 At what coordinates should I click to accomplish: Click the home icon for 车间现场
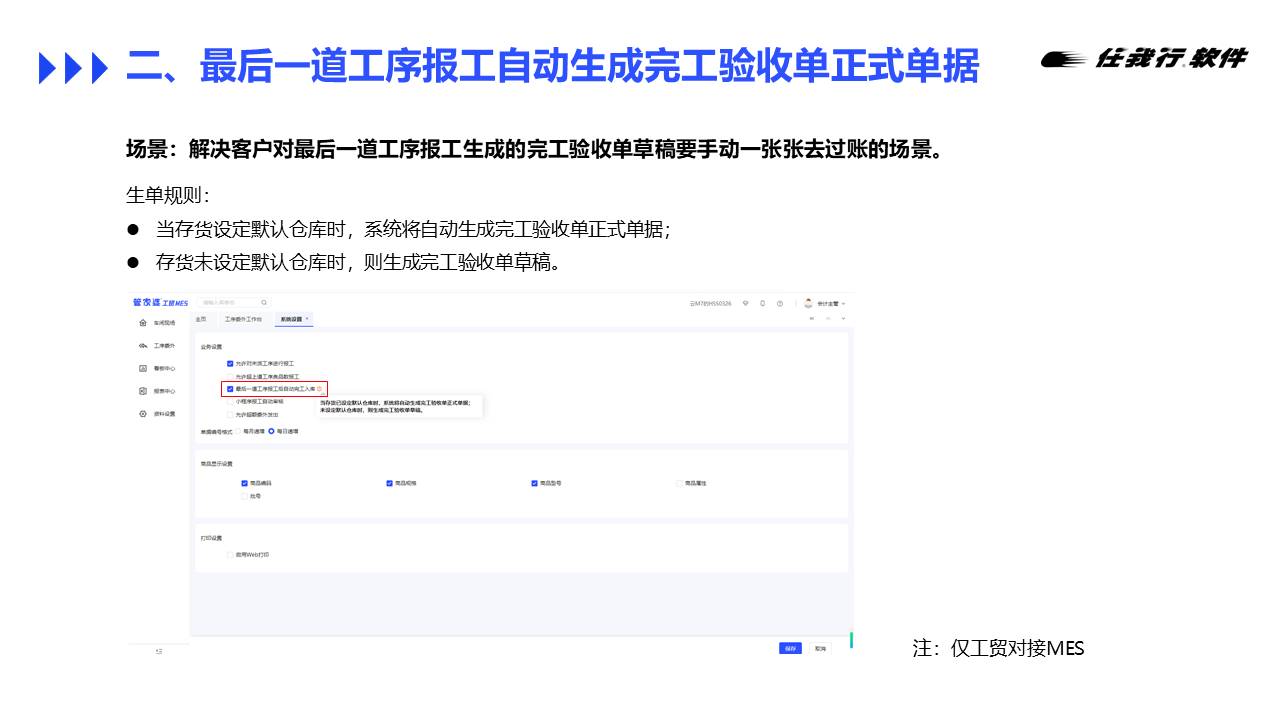(144, 323)
